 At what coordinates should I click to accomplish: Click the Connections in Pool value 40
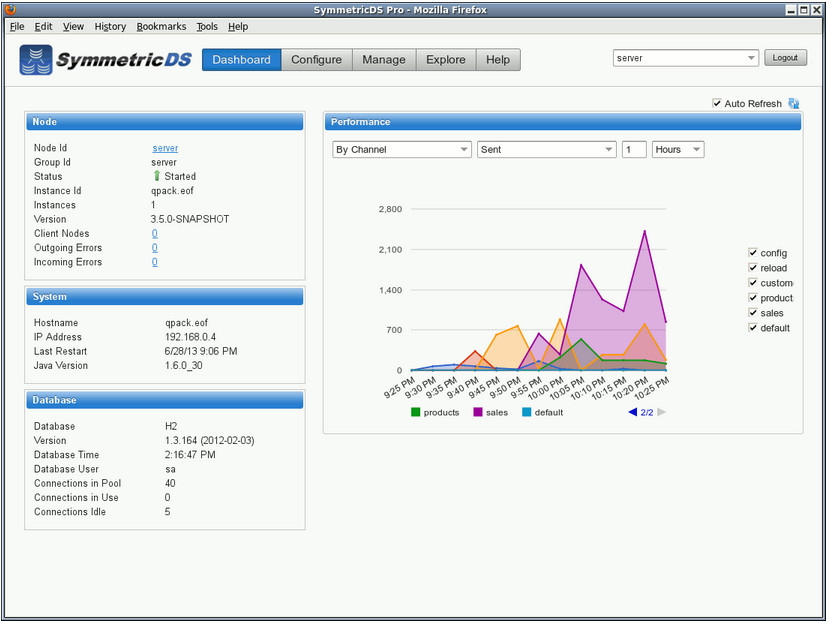click(x=170, y=483)
